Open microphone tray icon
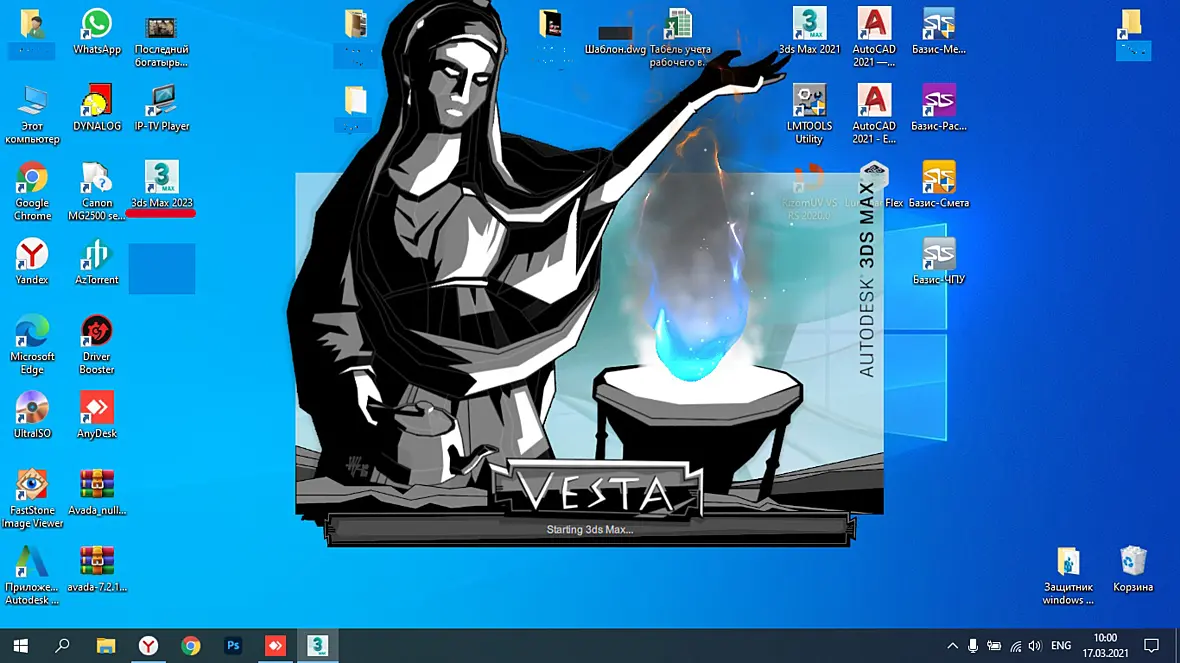 click(973, 646)
